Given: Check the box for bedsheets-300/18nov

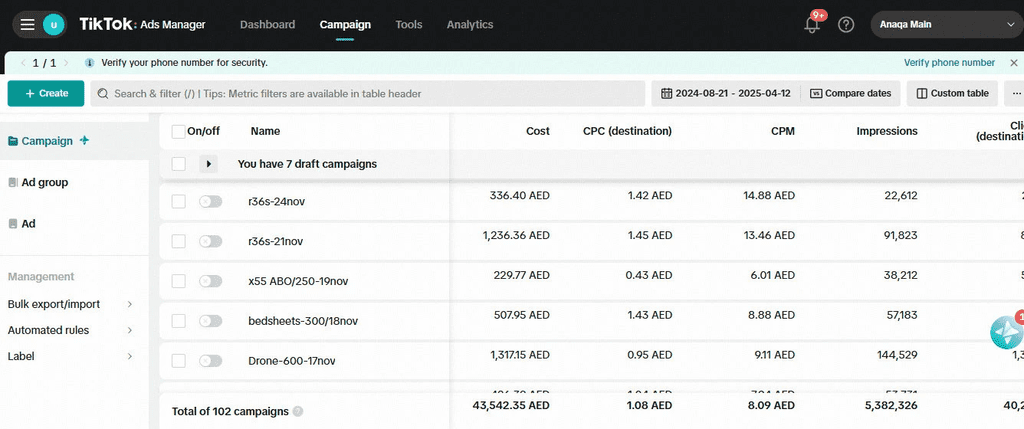Looking at the screenshot, I should (178, 321).
